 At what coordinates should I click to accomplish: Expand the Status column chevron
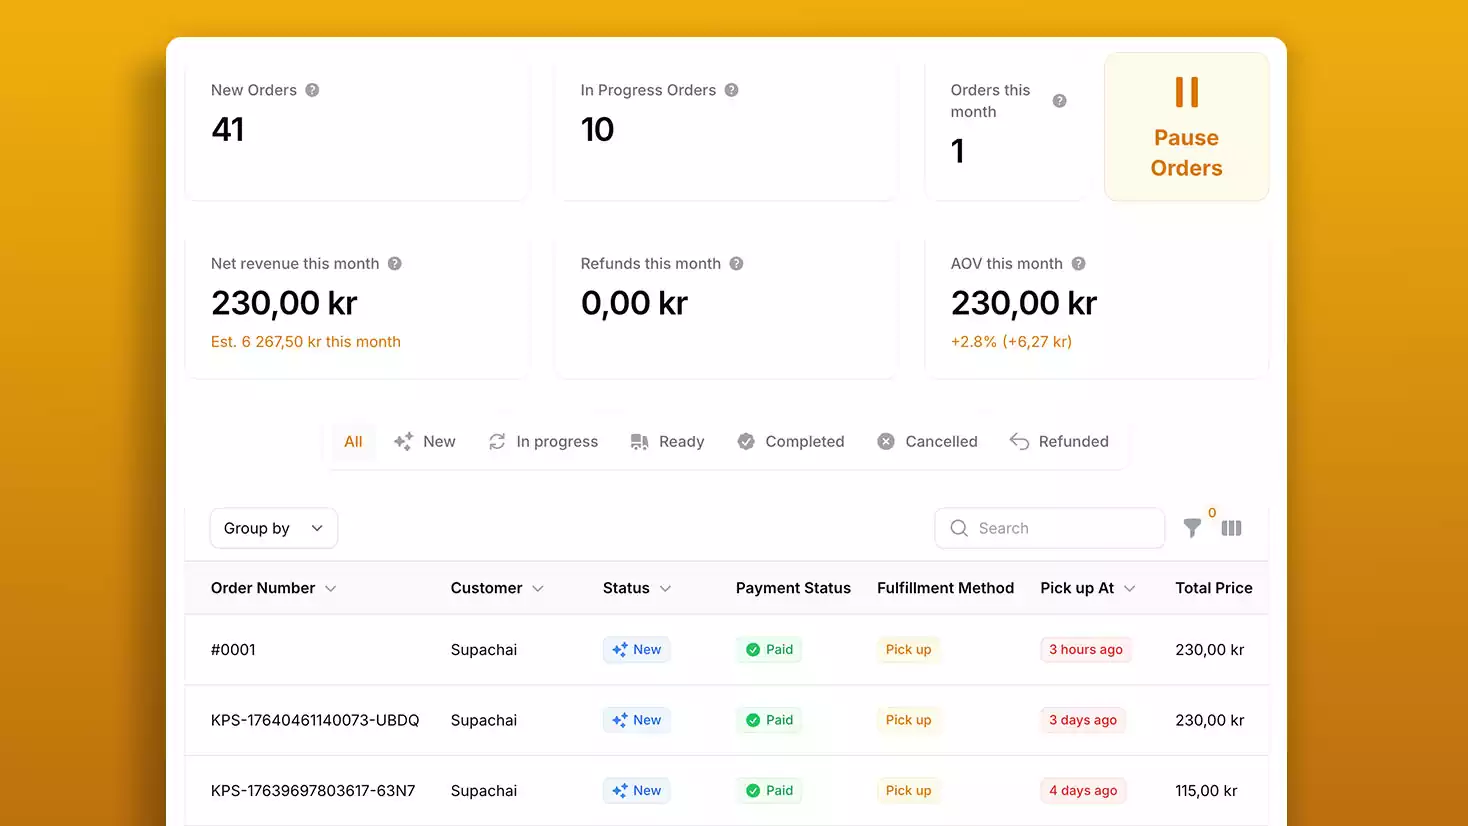pos(666,588)
